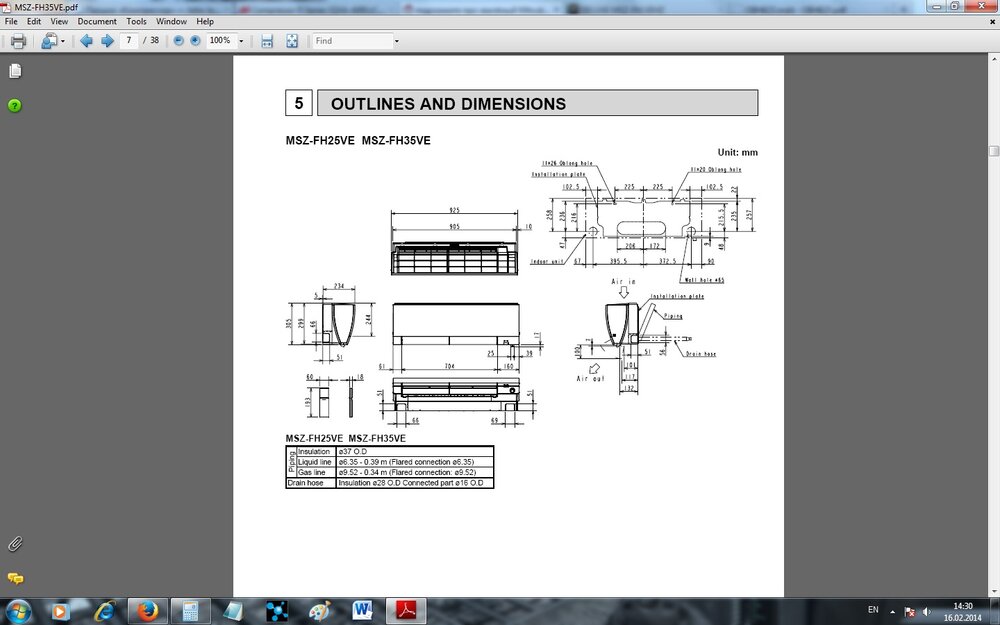Open the Tools menu
1000x625 pixels.
[136, 21]
